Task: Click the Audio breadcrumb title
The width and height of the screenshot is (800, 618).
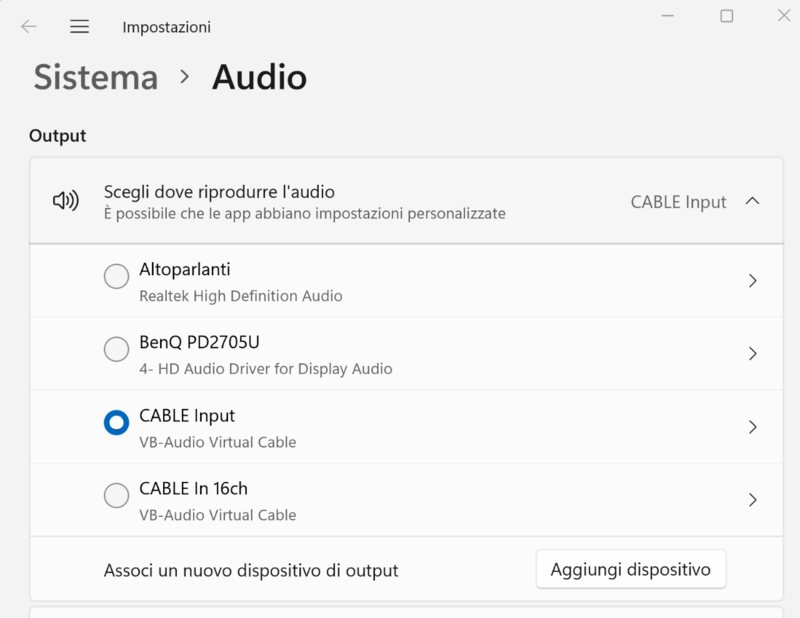Action: pos(259,77)
